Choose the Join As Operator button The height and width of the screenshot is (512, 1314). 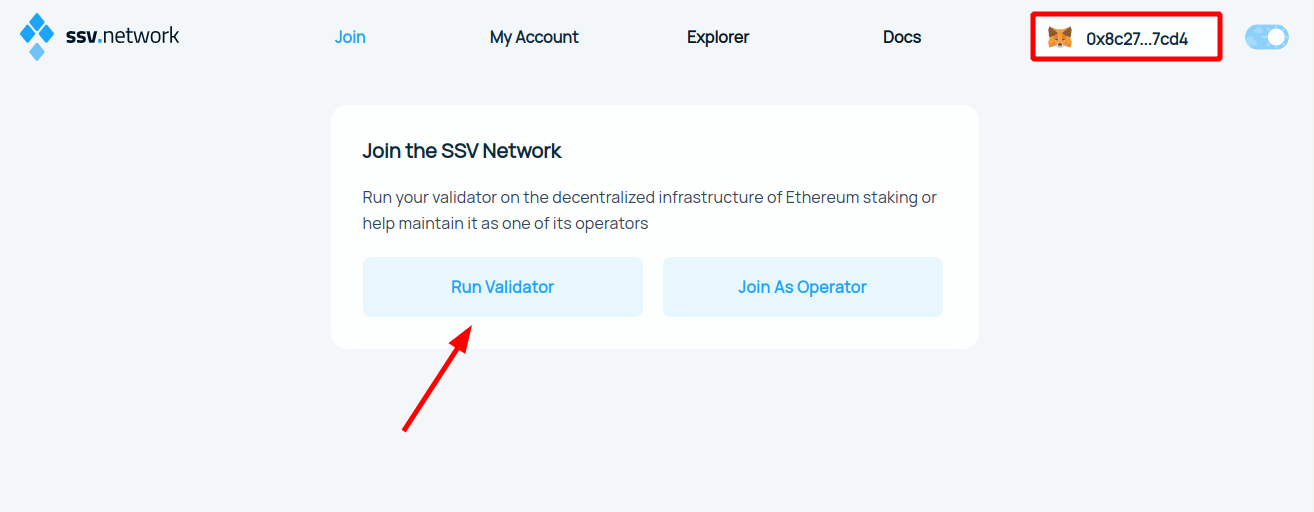[803, 287]
